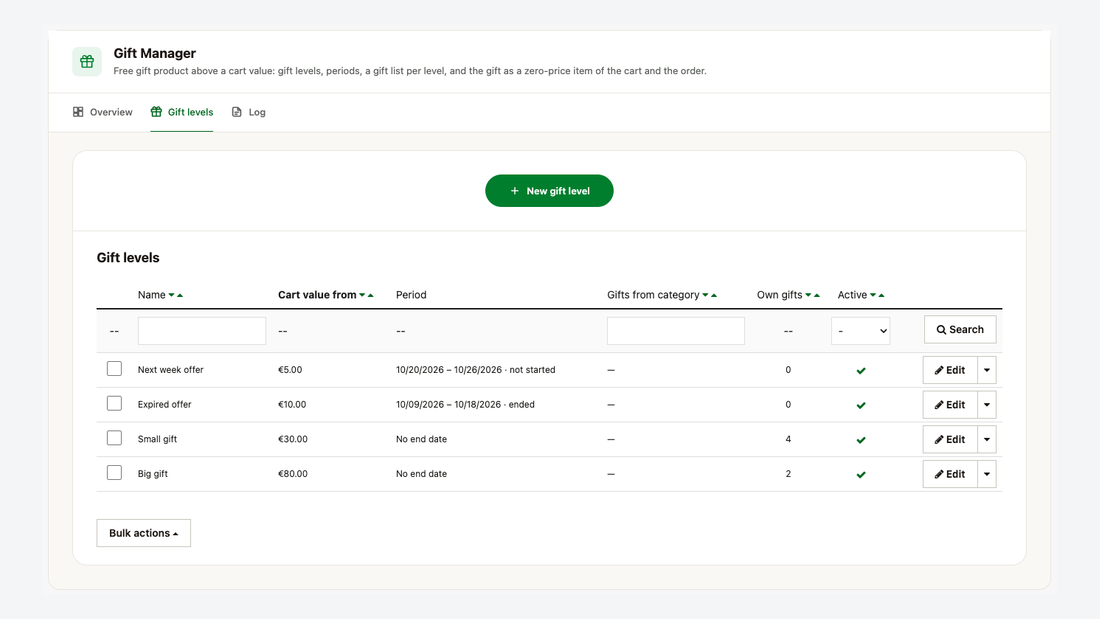Select the Next week offer checkbox

114,368
